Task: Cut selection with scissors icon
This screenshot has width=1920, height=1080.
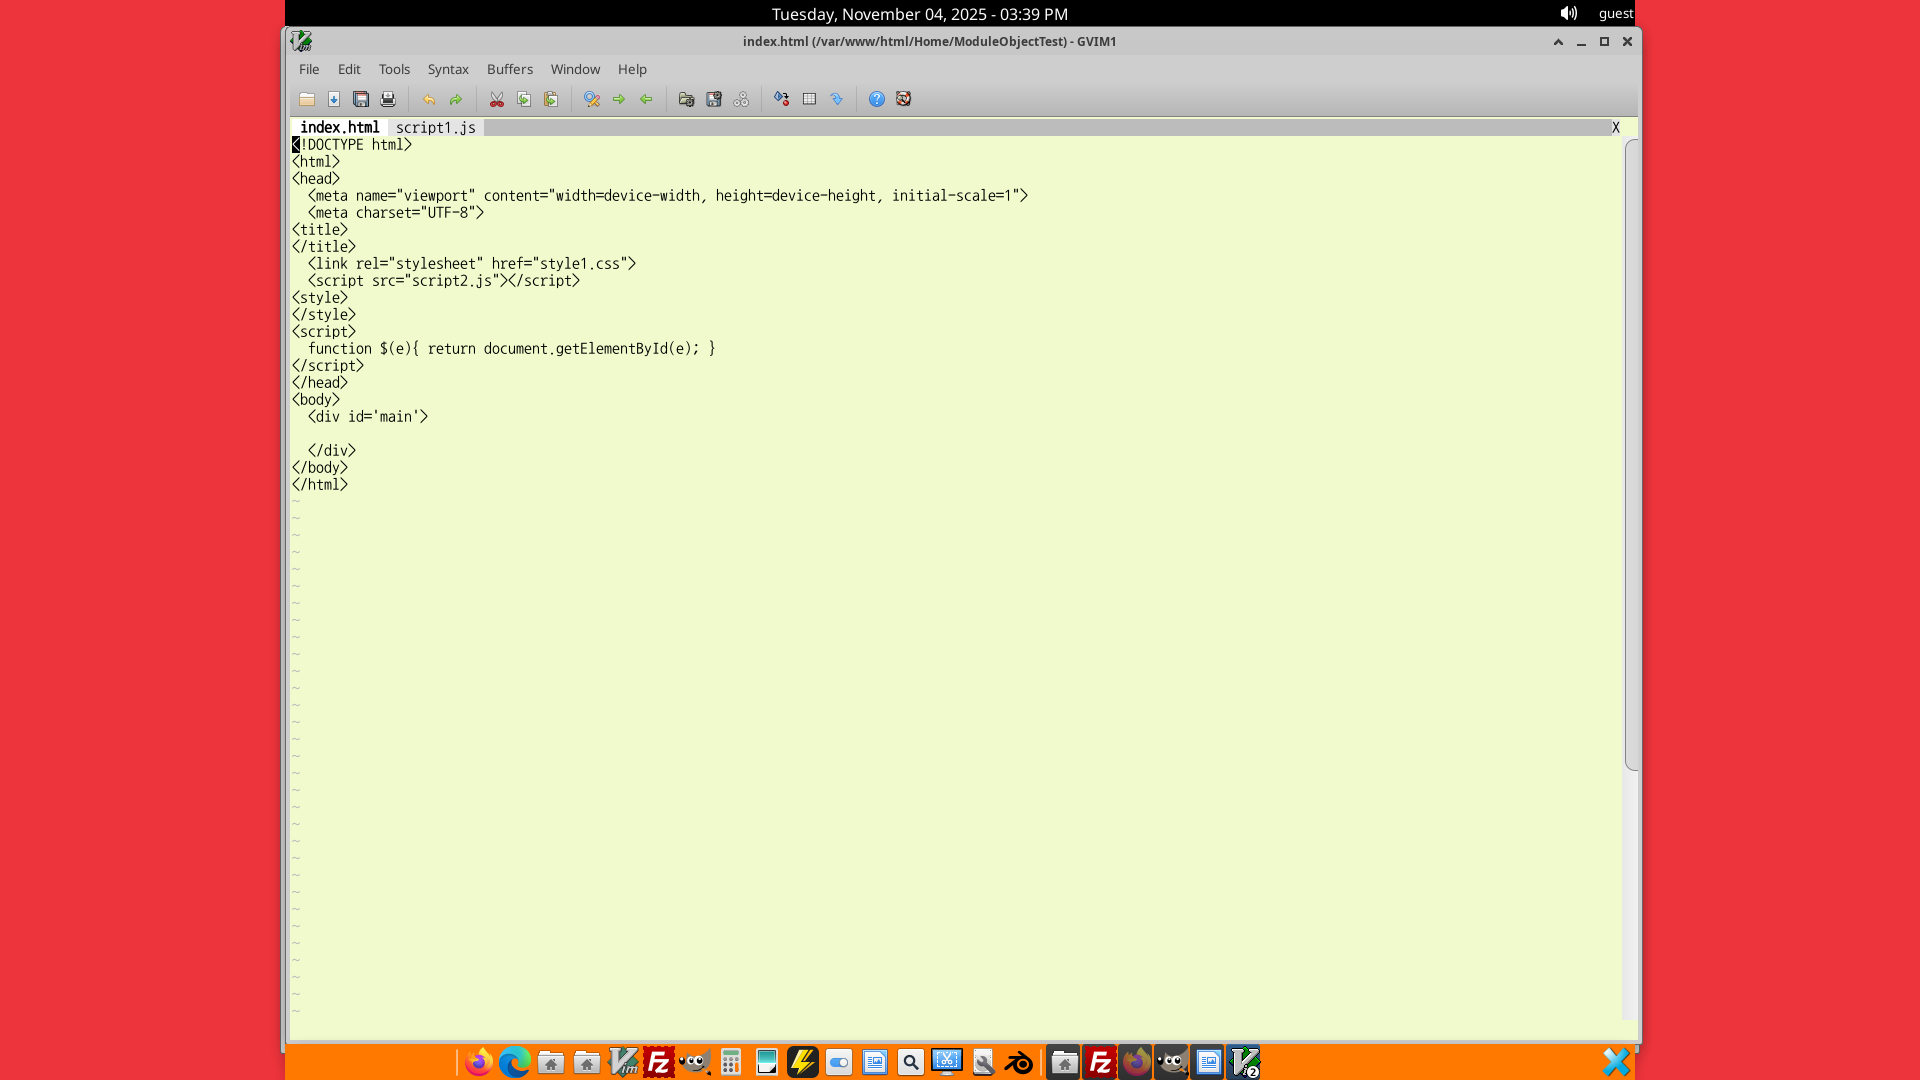Action: point(497,99)
